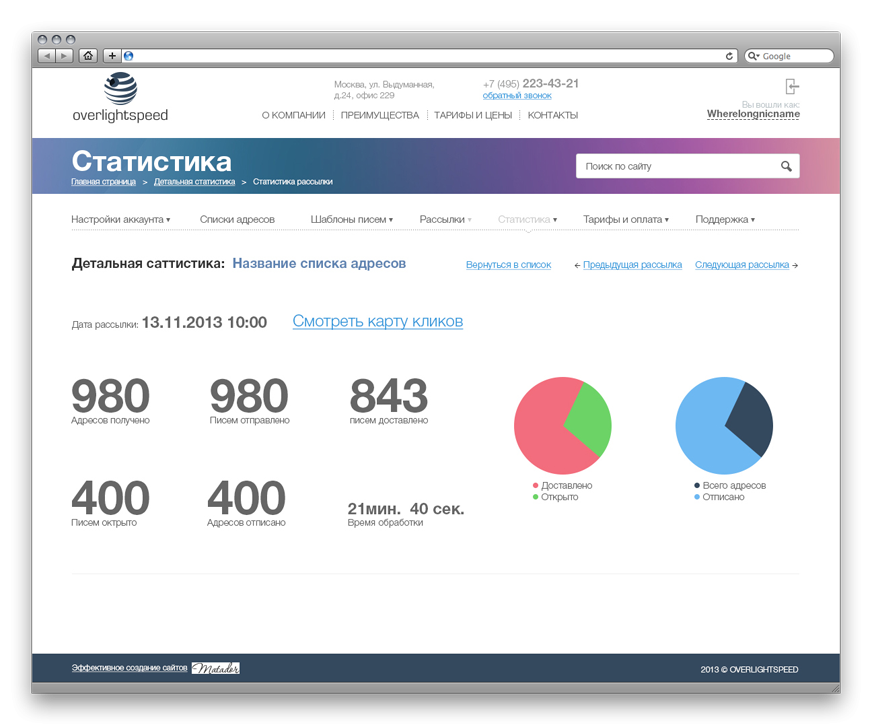Focus the browser address bar

coord(428,56)
